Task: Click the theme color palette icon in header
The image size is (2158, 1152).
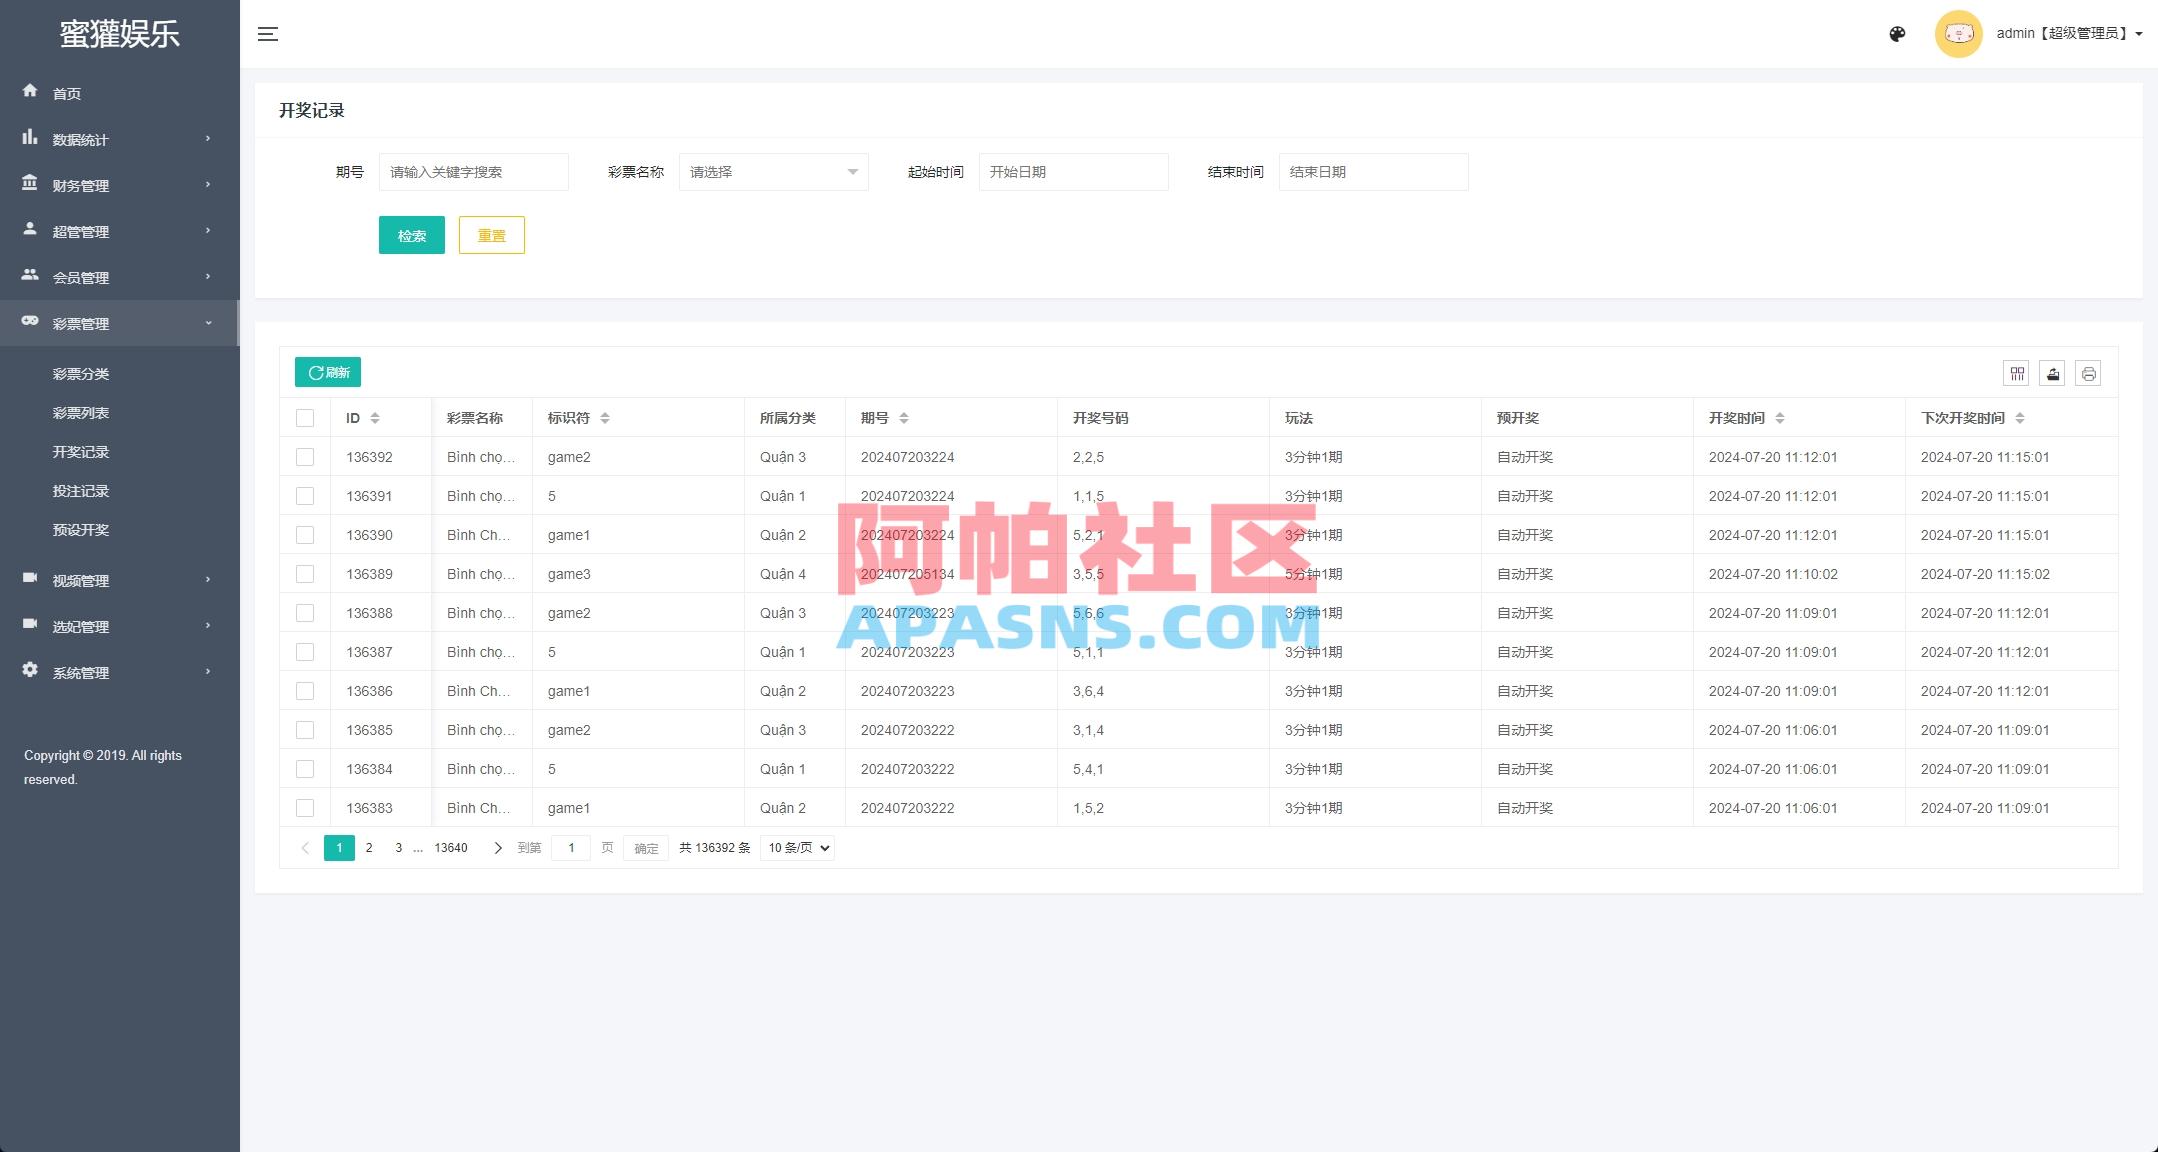Action: pos(1897,33)
